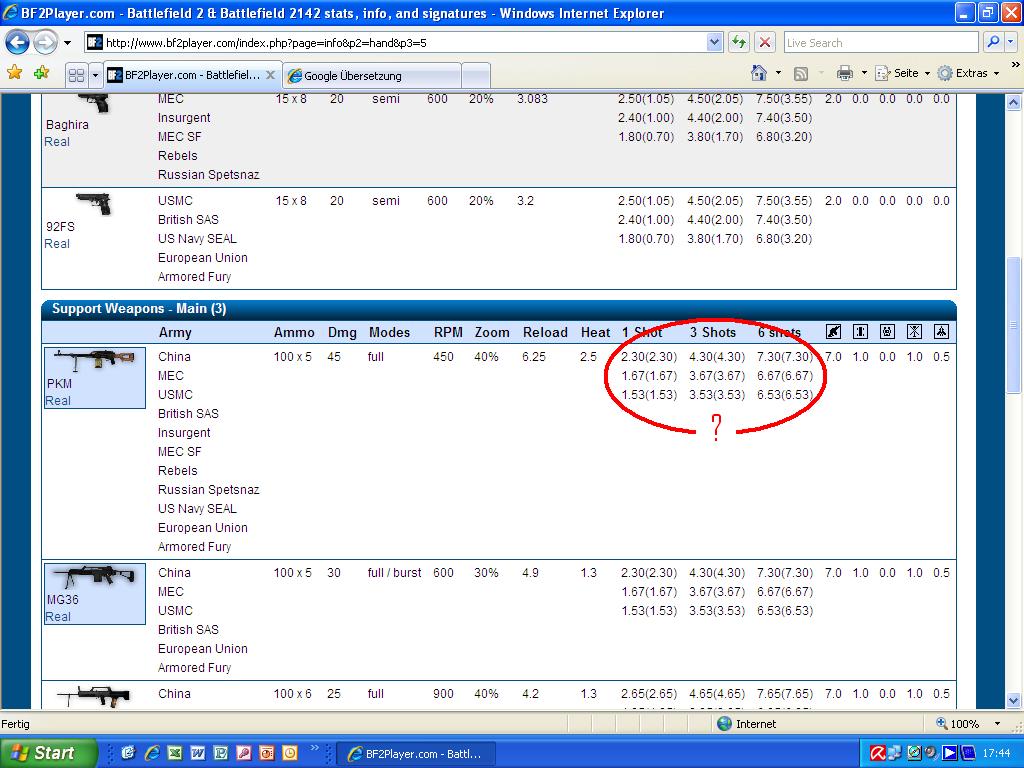Click the PKM Real link
The image size is (1024, 768).
point(58,401)
